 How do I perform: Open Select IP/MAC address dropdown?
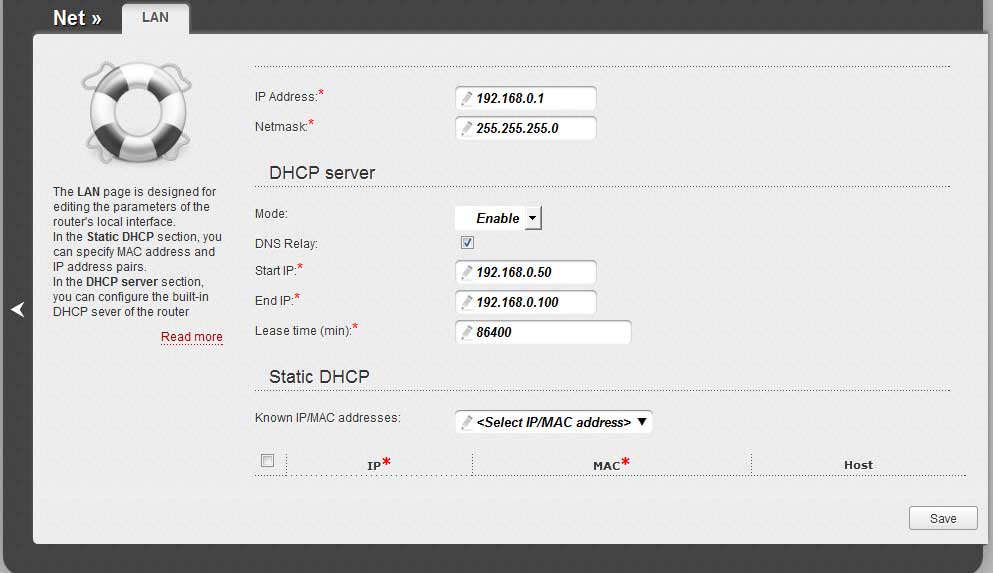553,422
